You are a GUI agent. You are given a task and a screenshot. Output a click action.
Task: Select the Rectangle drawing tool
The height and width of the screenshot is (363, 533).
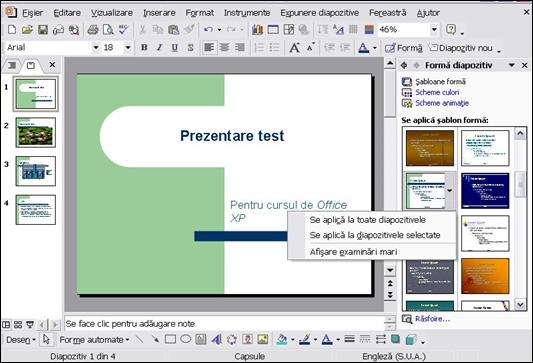(x=170, y=339)
